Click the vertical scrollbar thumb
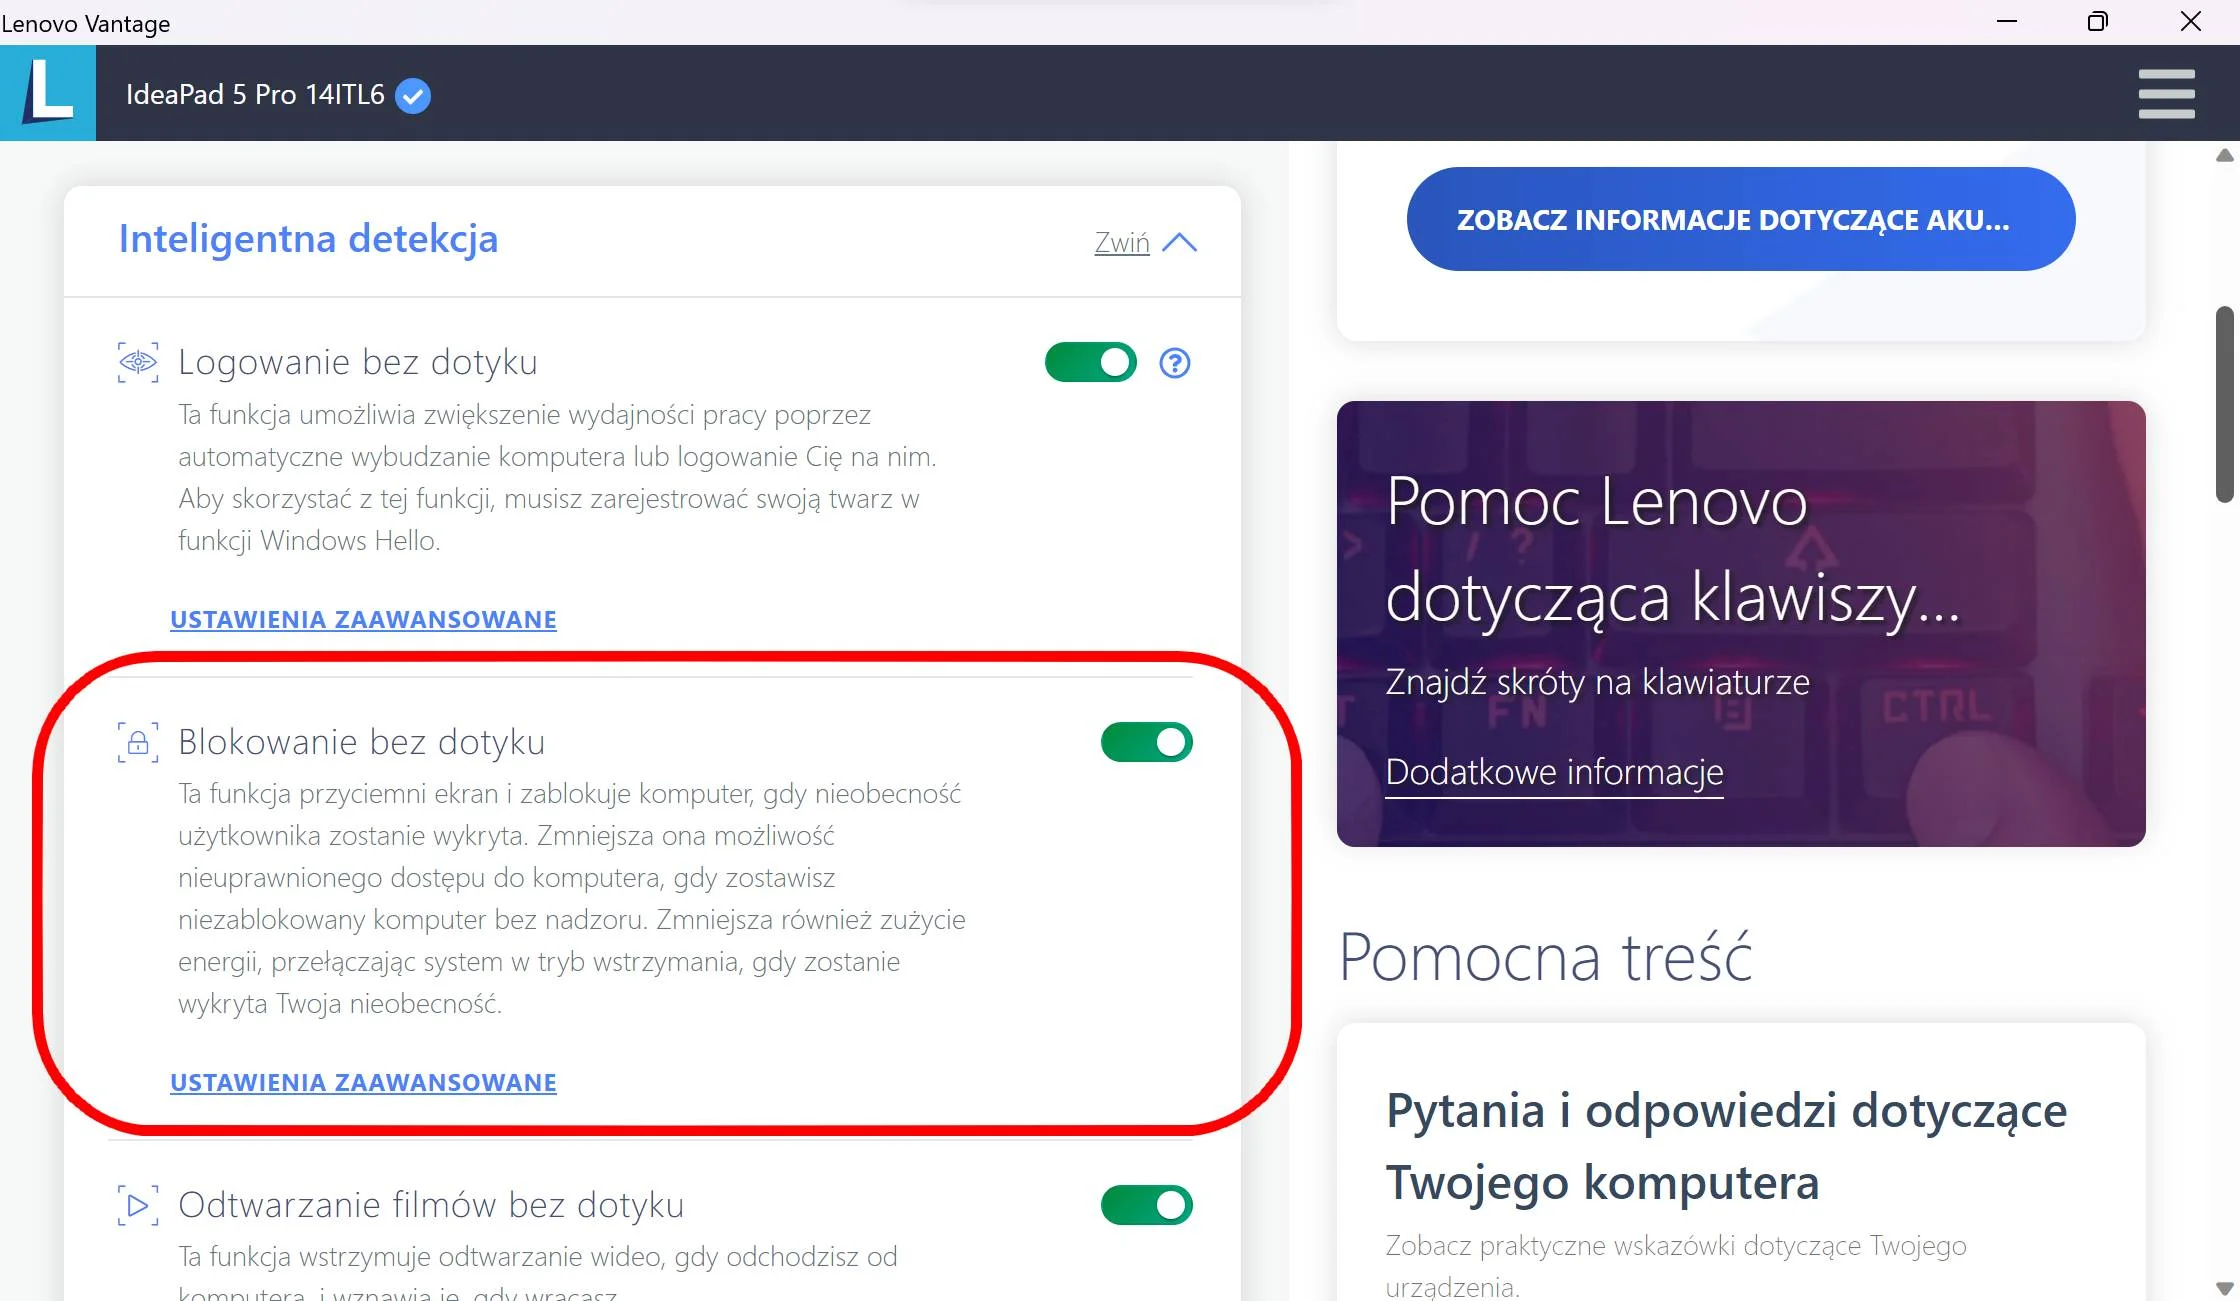This screenshot has height=1301, width=2240. tap(2225, 404)
